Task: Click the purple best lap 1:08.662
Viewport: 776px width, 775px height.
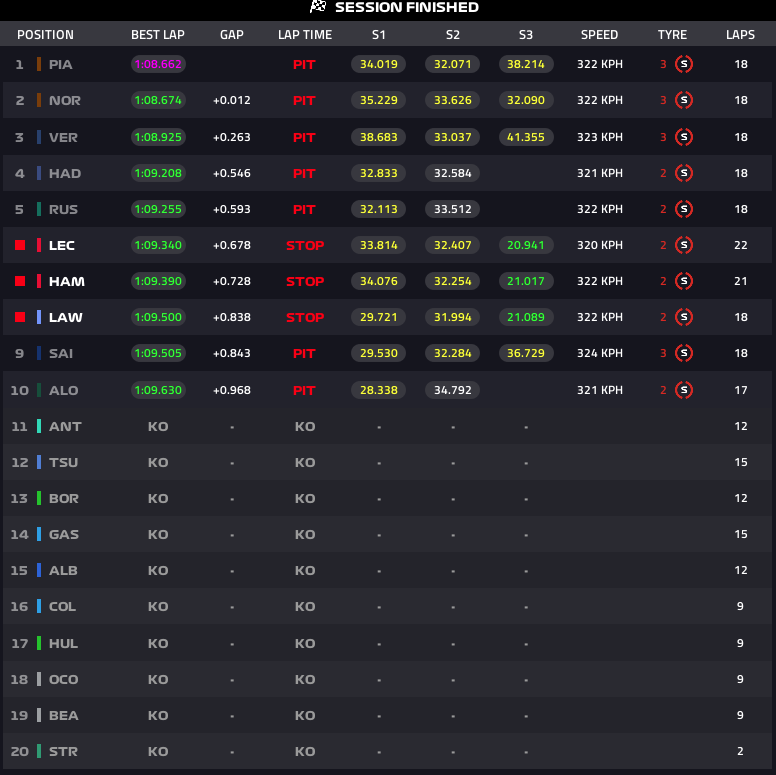Action: (x=158, y=64)
